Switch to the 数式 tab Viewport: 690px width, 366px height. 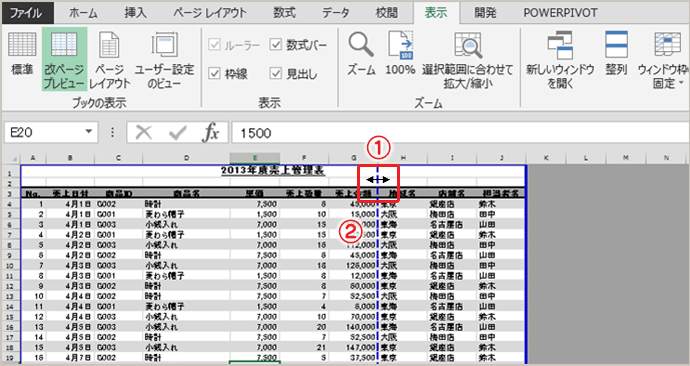(284, 13)
